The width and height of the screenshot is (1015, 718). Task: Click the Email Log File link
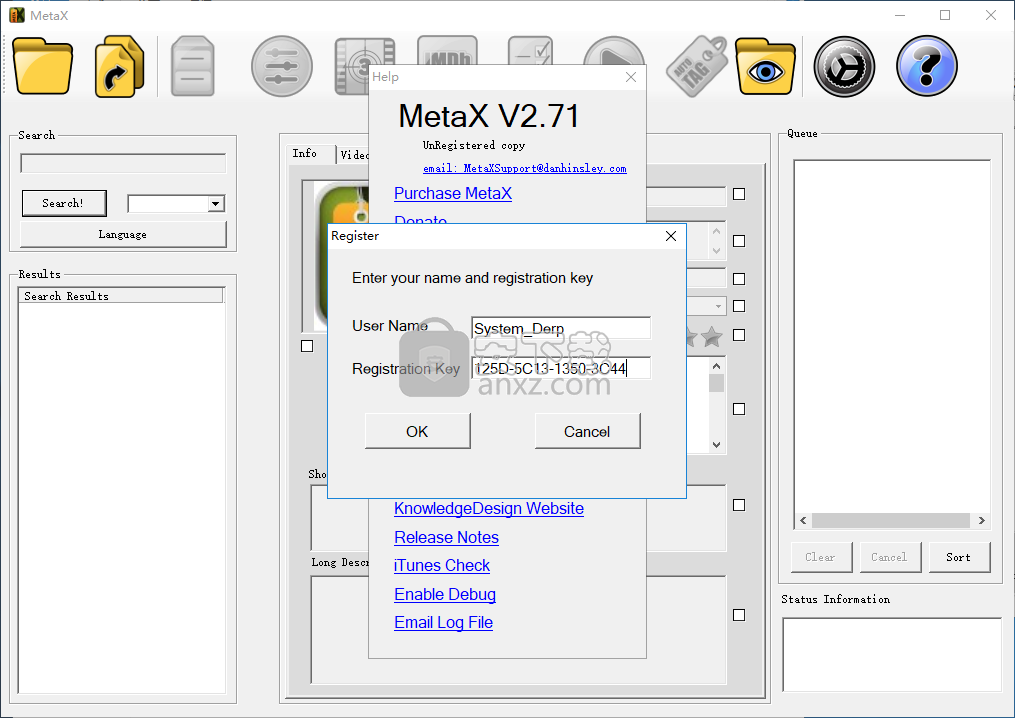pyautogui.click(x=443, y=623)
